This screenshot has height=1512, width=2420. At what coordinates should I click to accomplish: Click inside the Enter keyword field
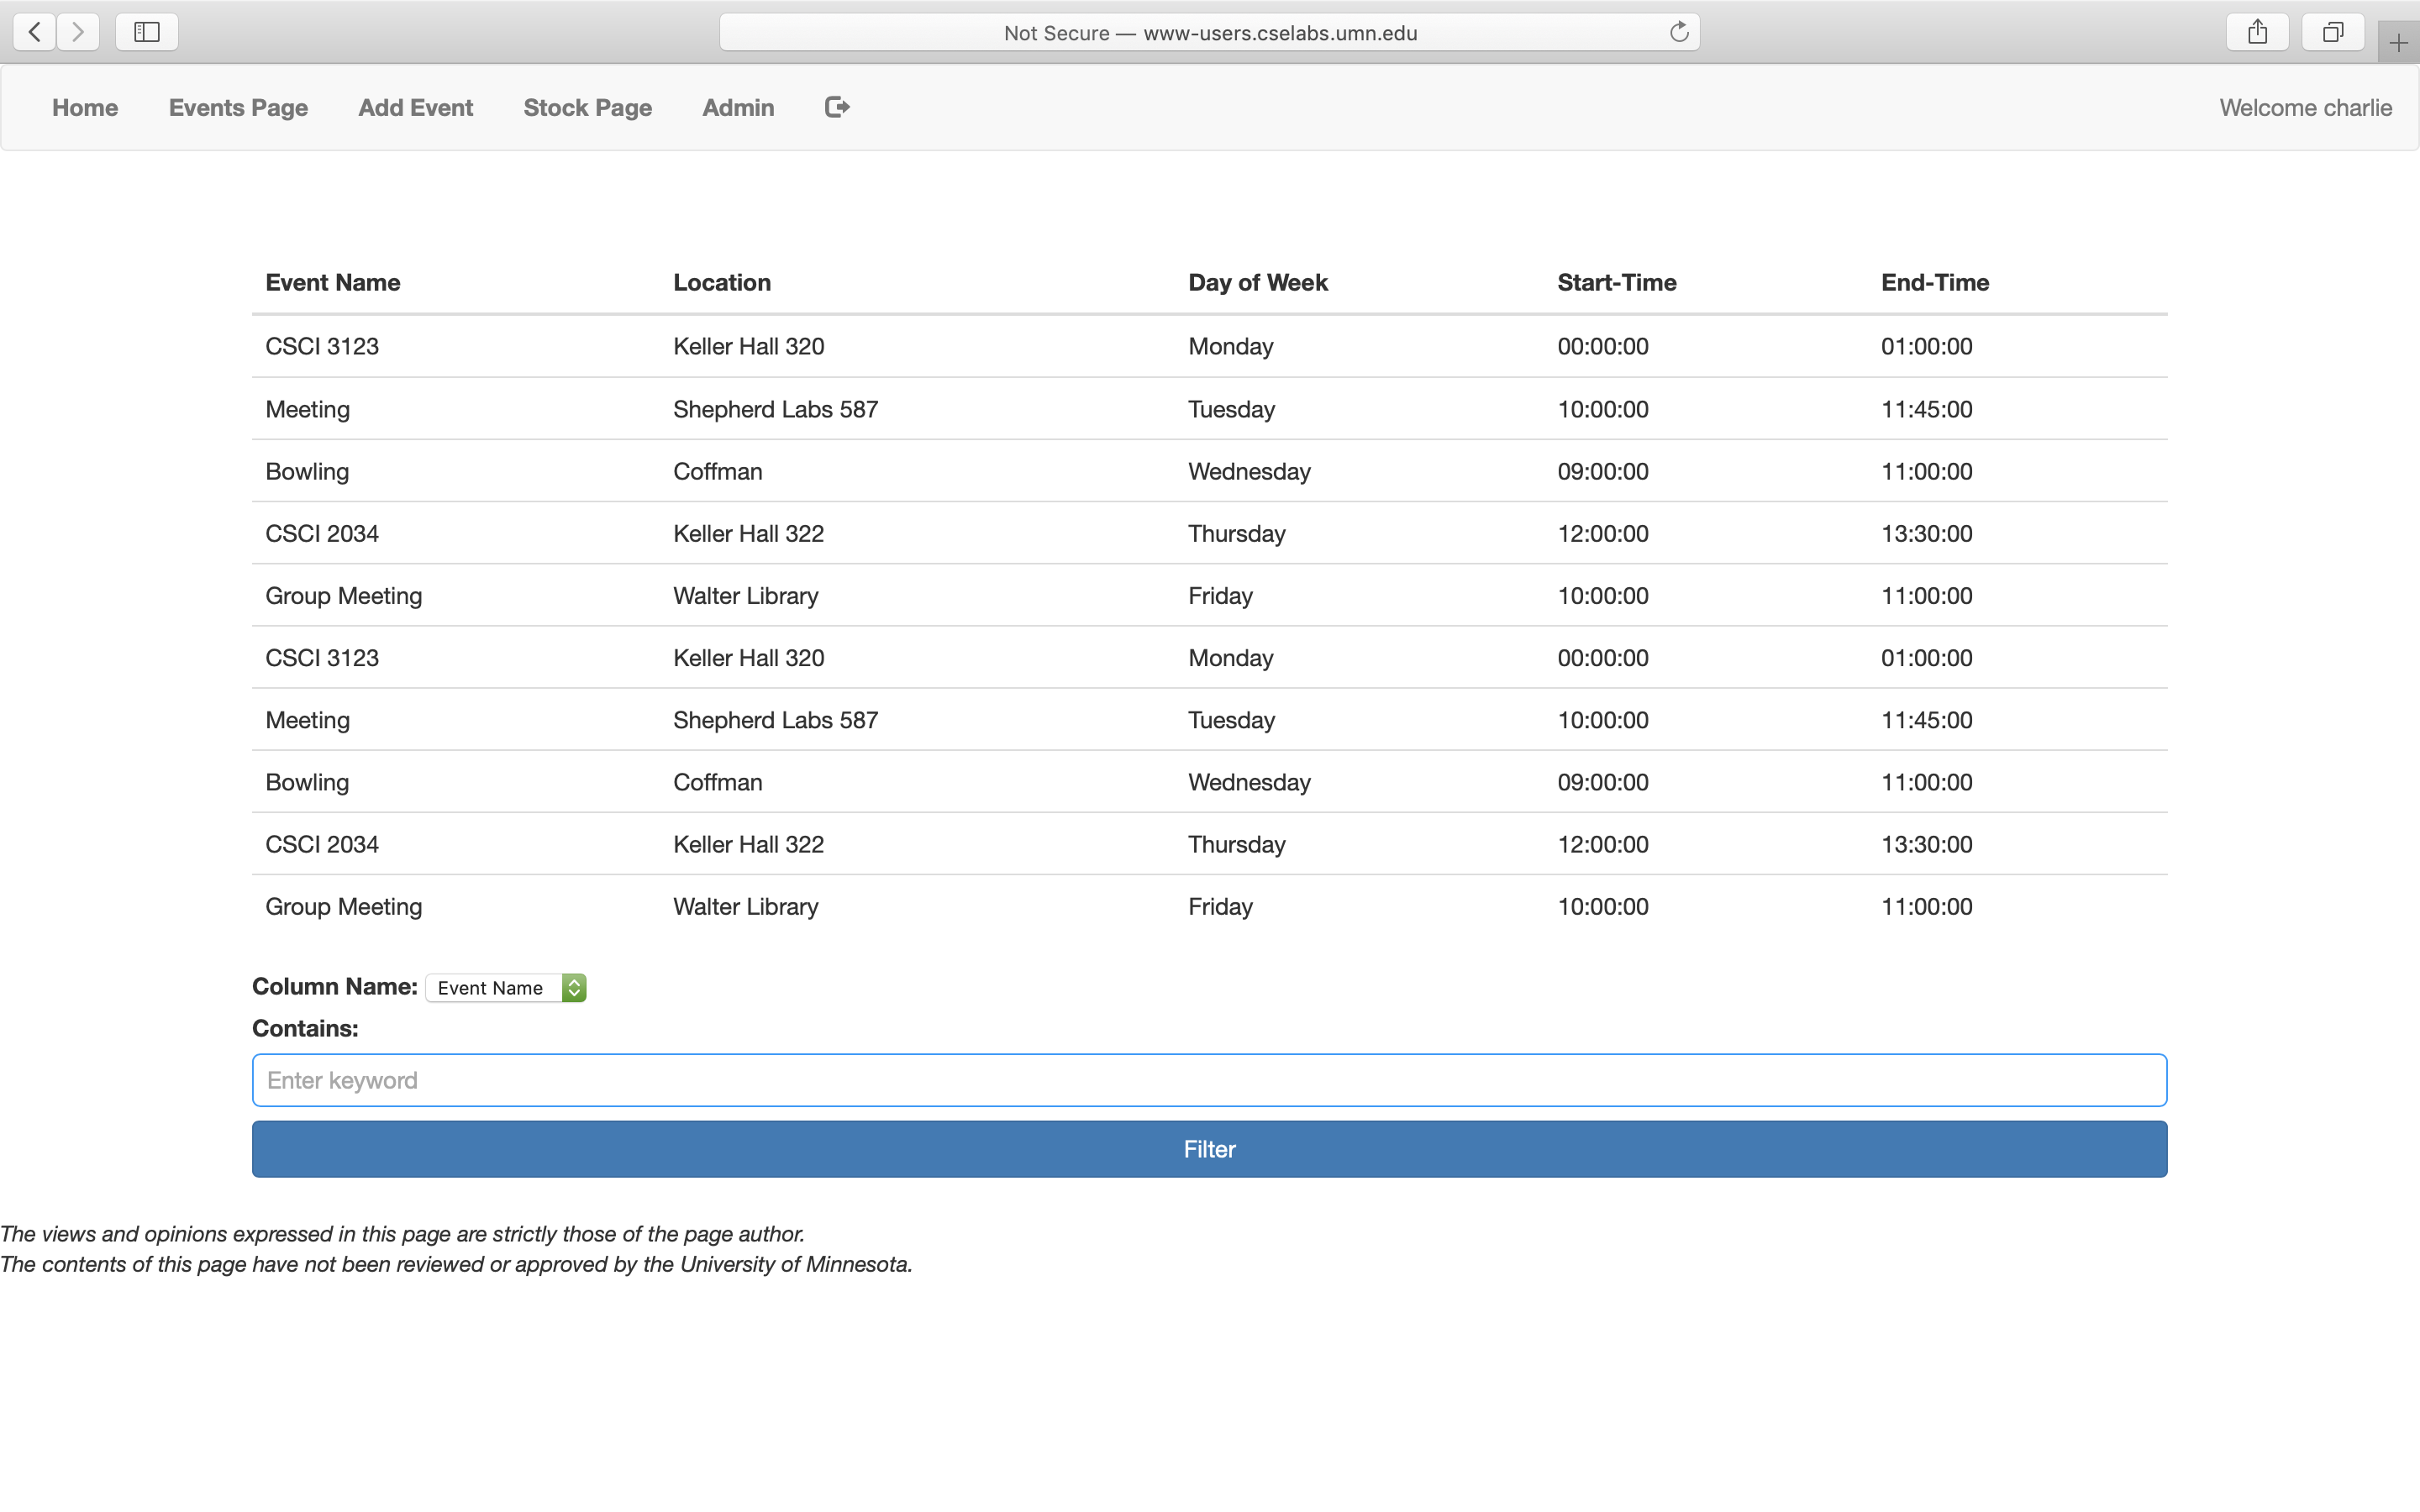(x=1208, y=1080)
